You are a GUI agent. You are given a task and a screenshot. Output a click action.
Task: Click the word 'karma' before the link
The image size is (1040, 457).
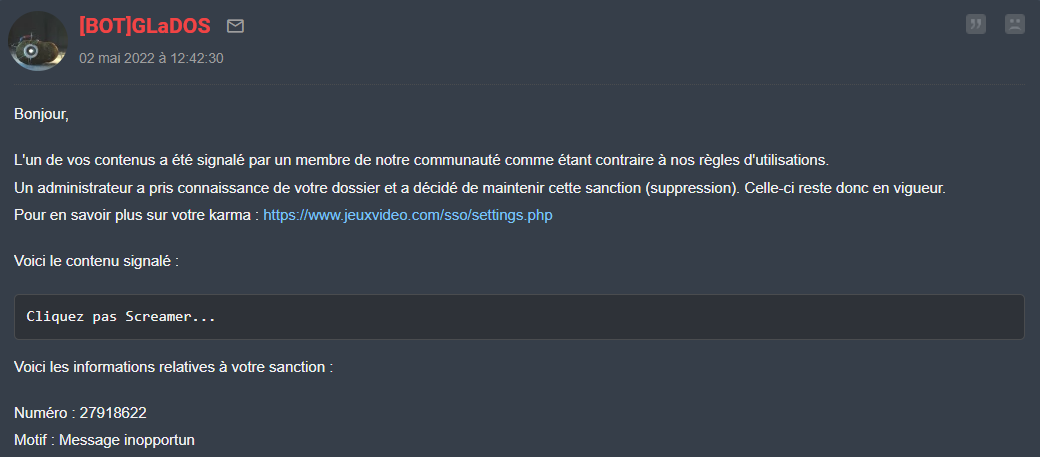click(231, 215)
